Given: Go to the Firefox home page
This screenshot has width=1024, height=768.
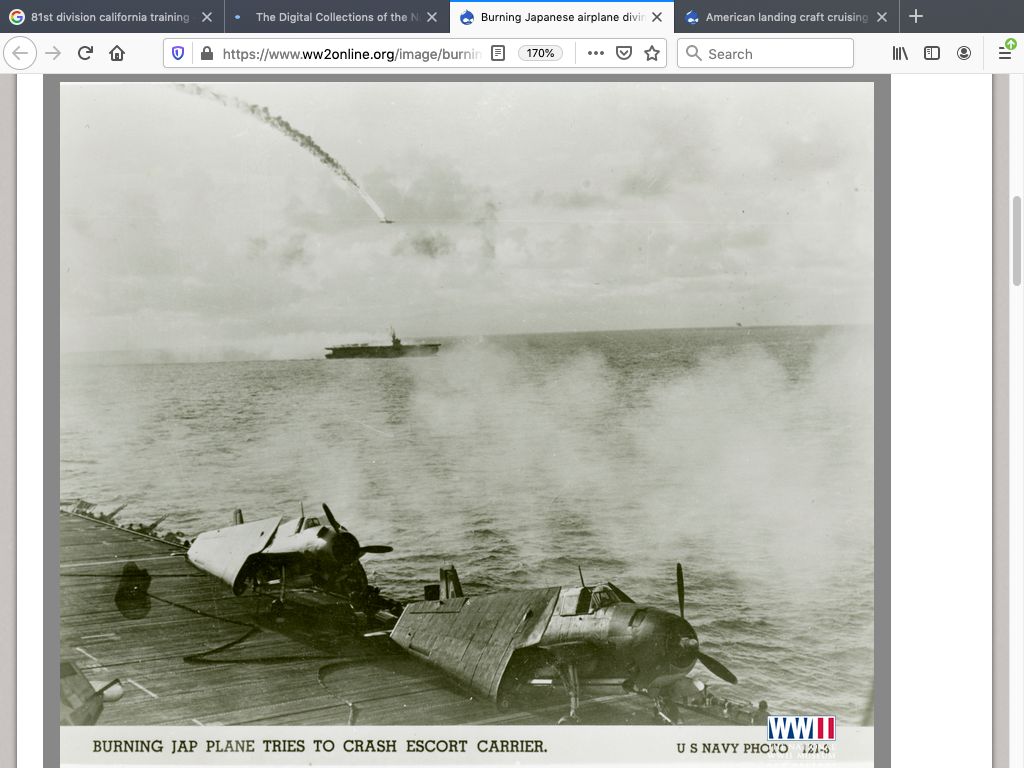Looking at the screenshot, I should point(117,54).
